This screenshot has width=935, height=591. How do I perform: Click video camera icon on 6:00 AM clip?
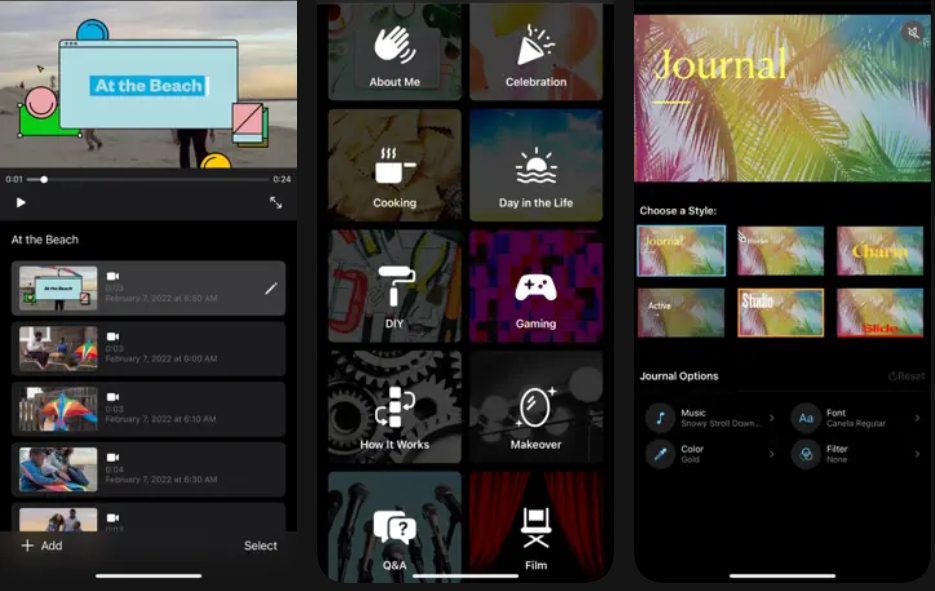[113, 337]
